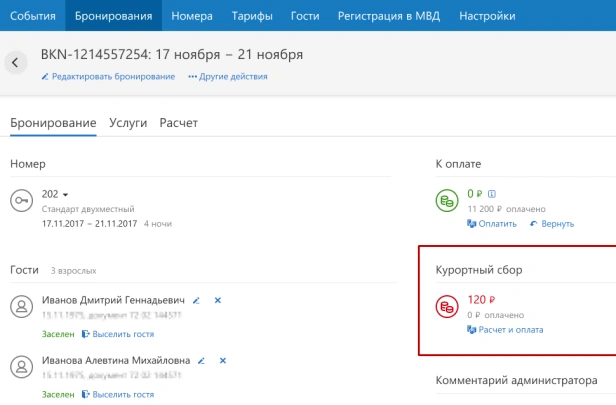Switch to the Расчет tab

pyautogui.click(x=179, y=123)
